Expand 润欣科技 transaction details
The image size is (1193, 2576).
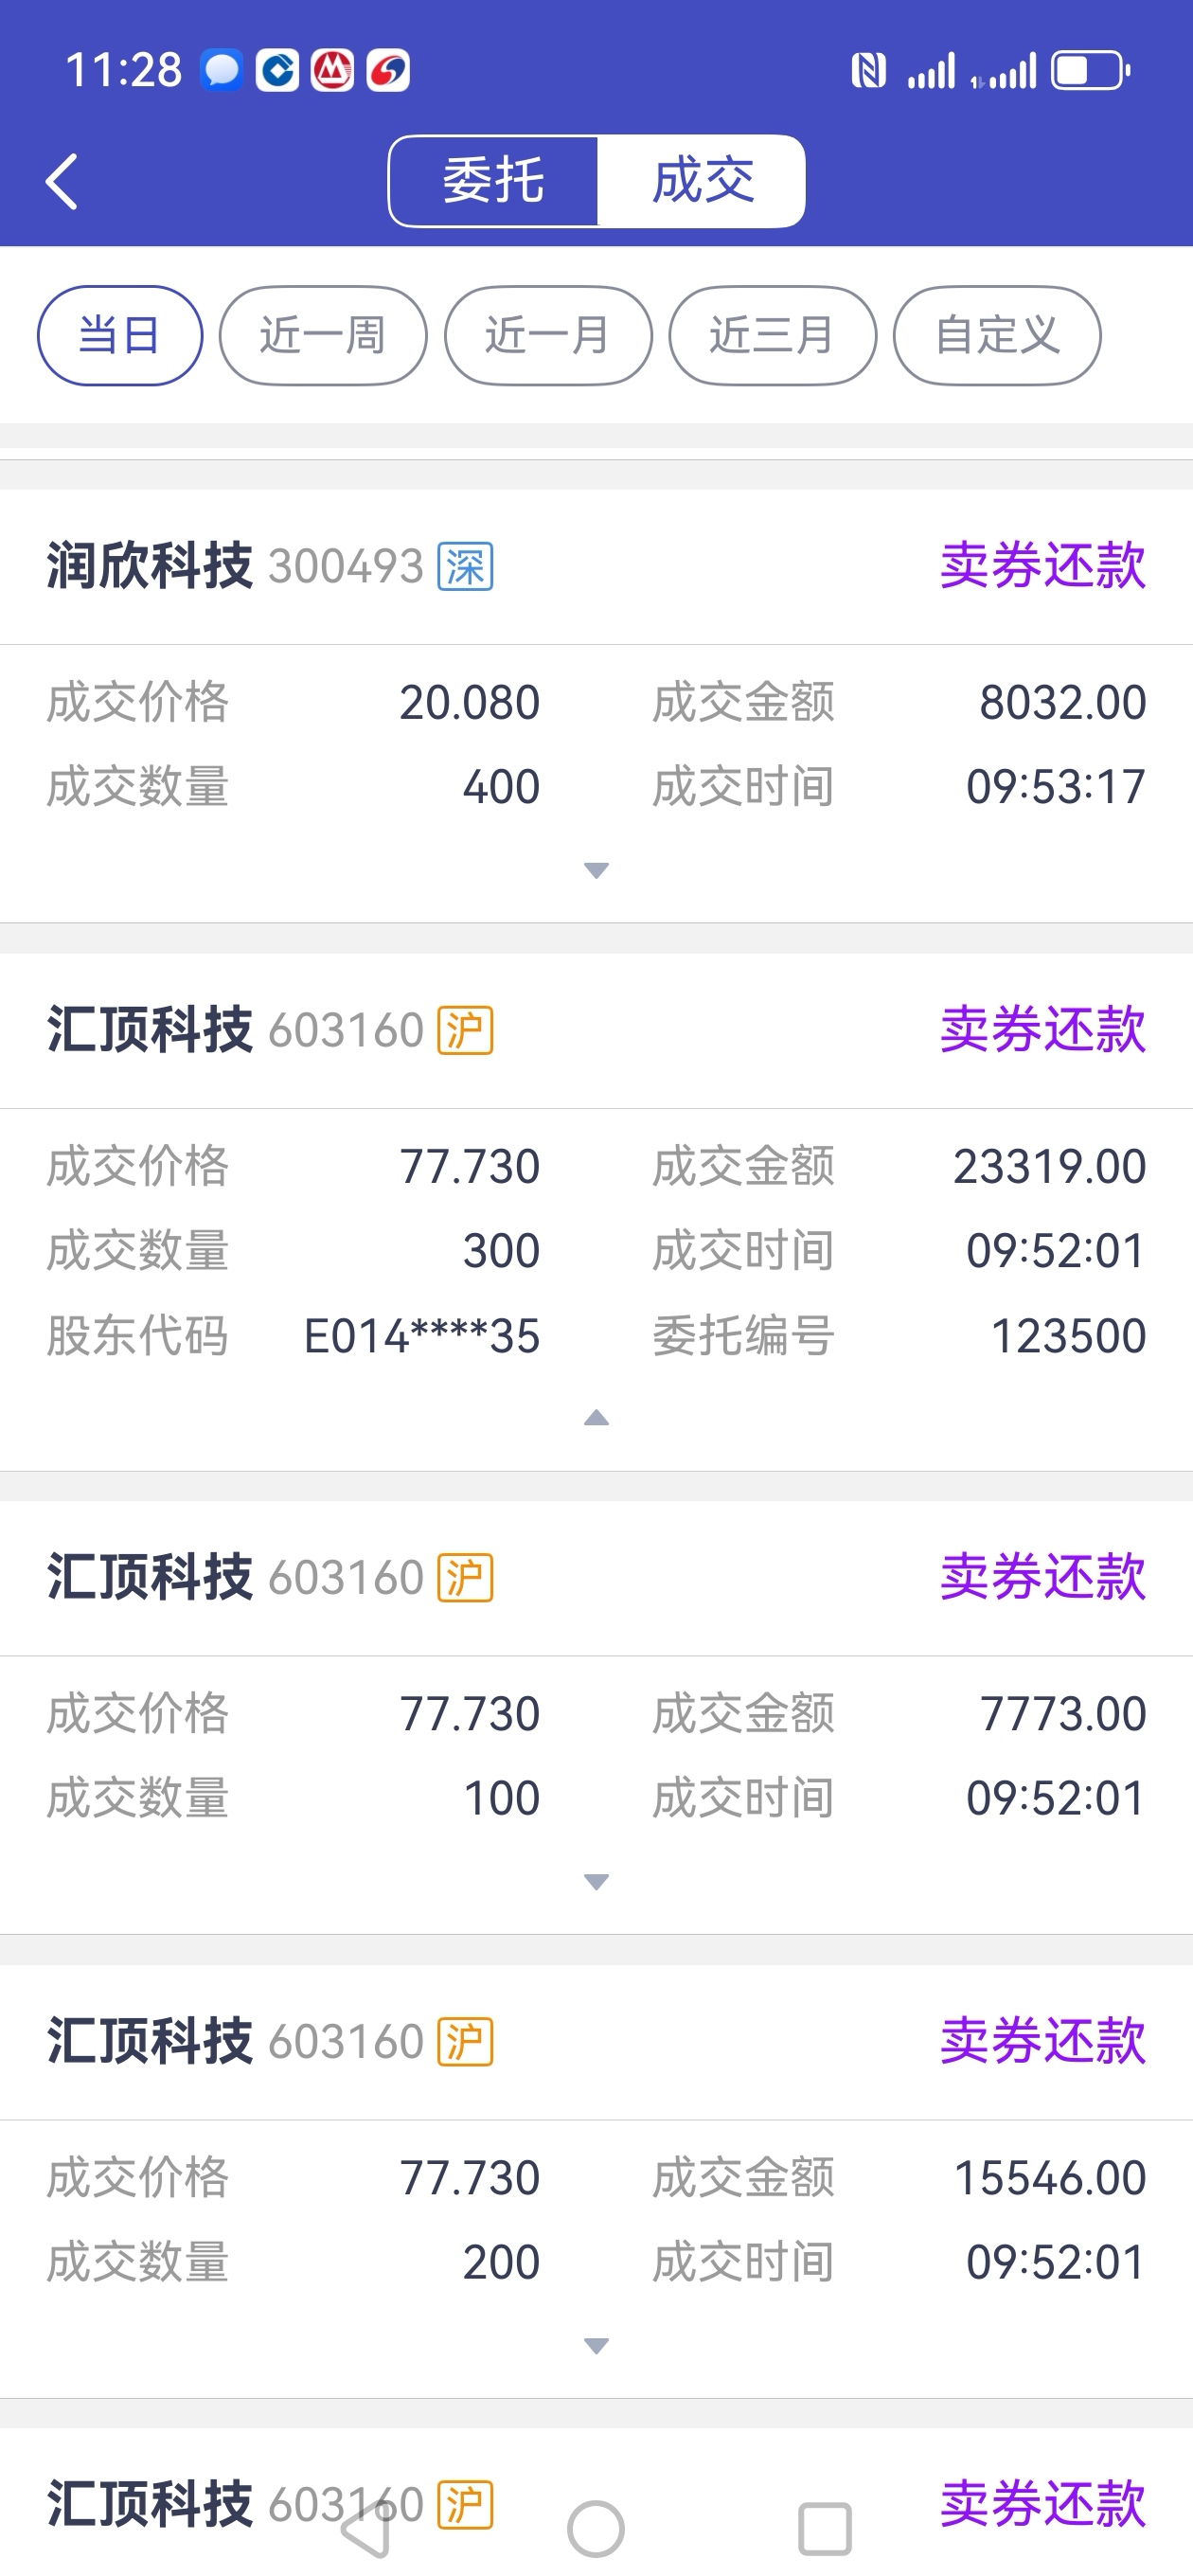coord(596,871)
